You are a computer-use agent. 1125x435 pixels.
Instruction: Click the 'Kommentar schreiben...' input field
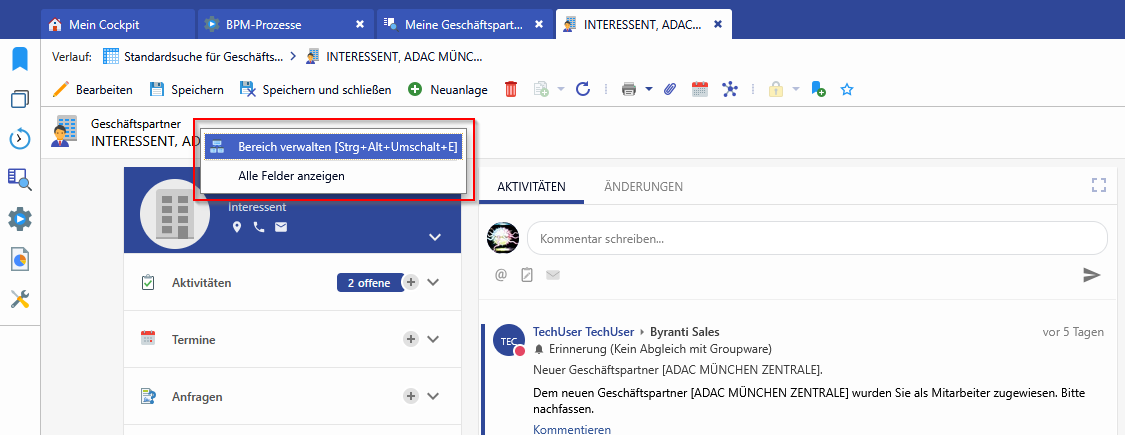pos(816,239)
